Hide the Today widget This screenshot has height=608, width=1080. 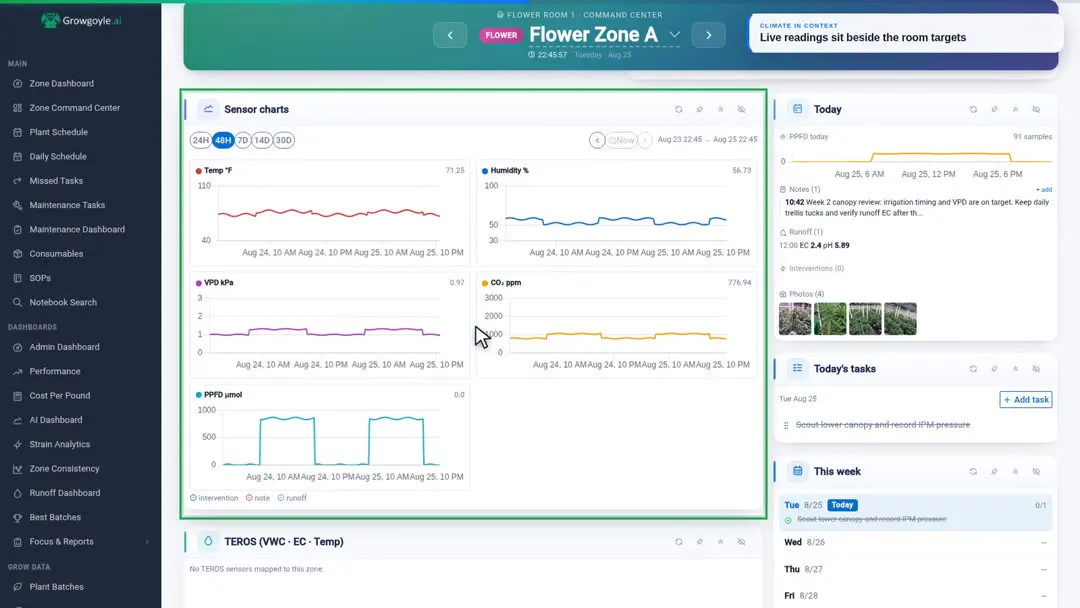(1037, 109)
